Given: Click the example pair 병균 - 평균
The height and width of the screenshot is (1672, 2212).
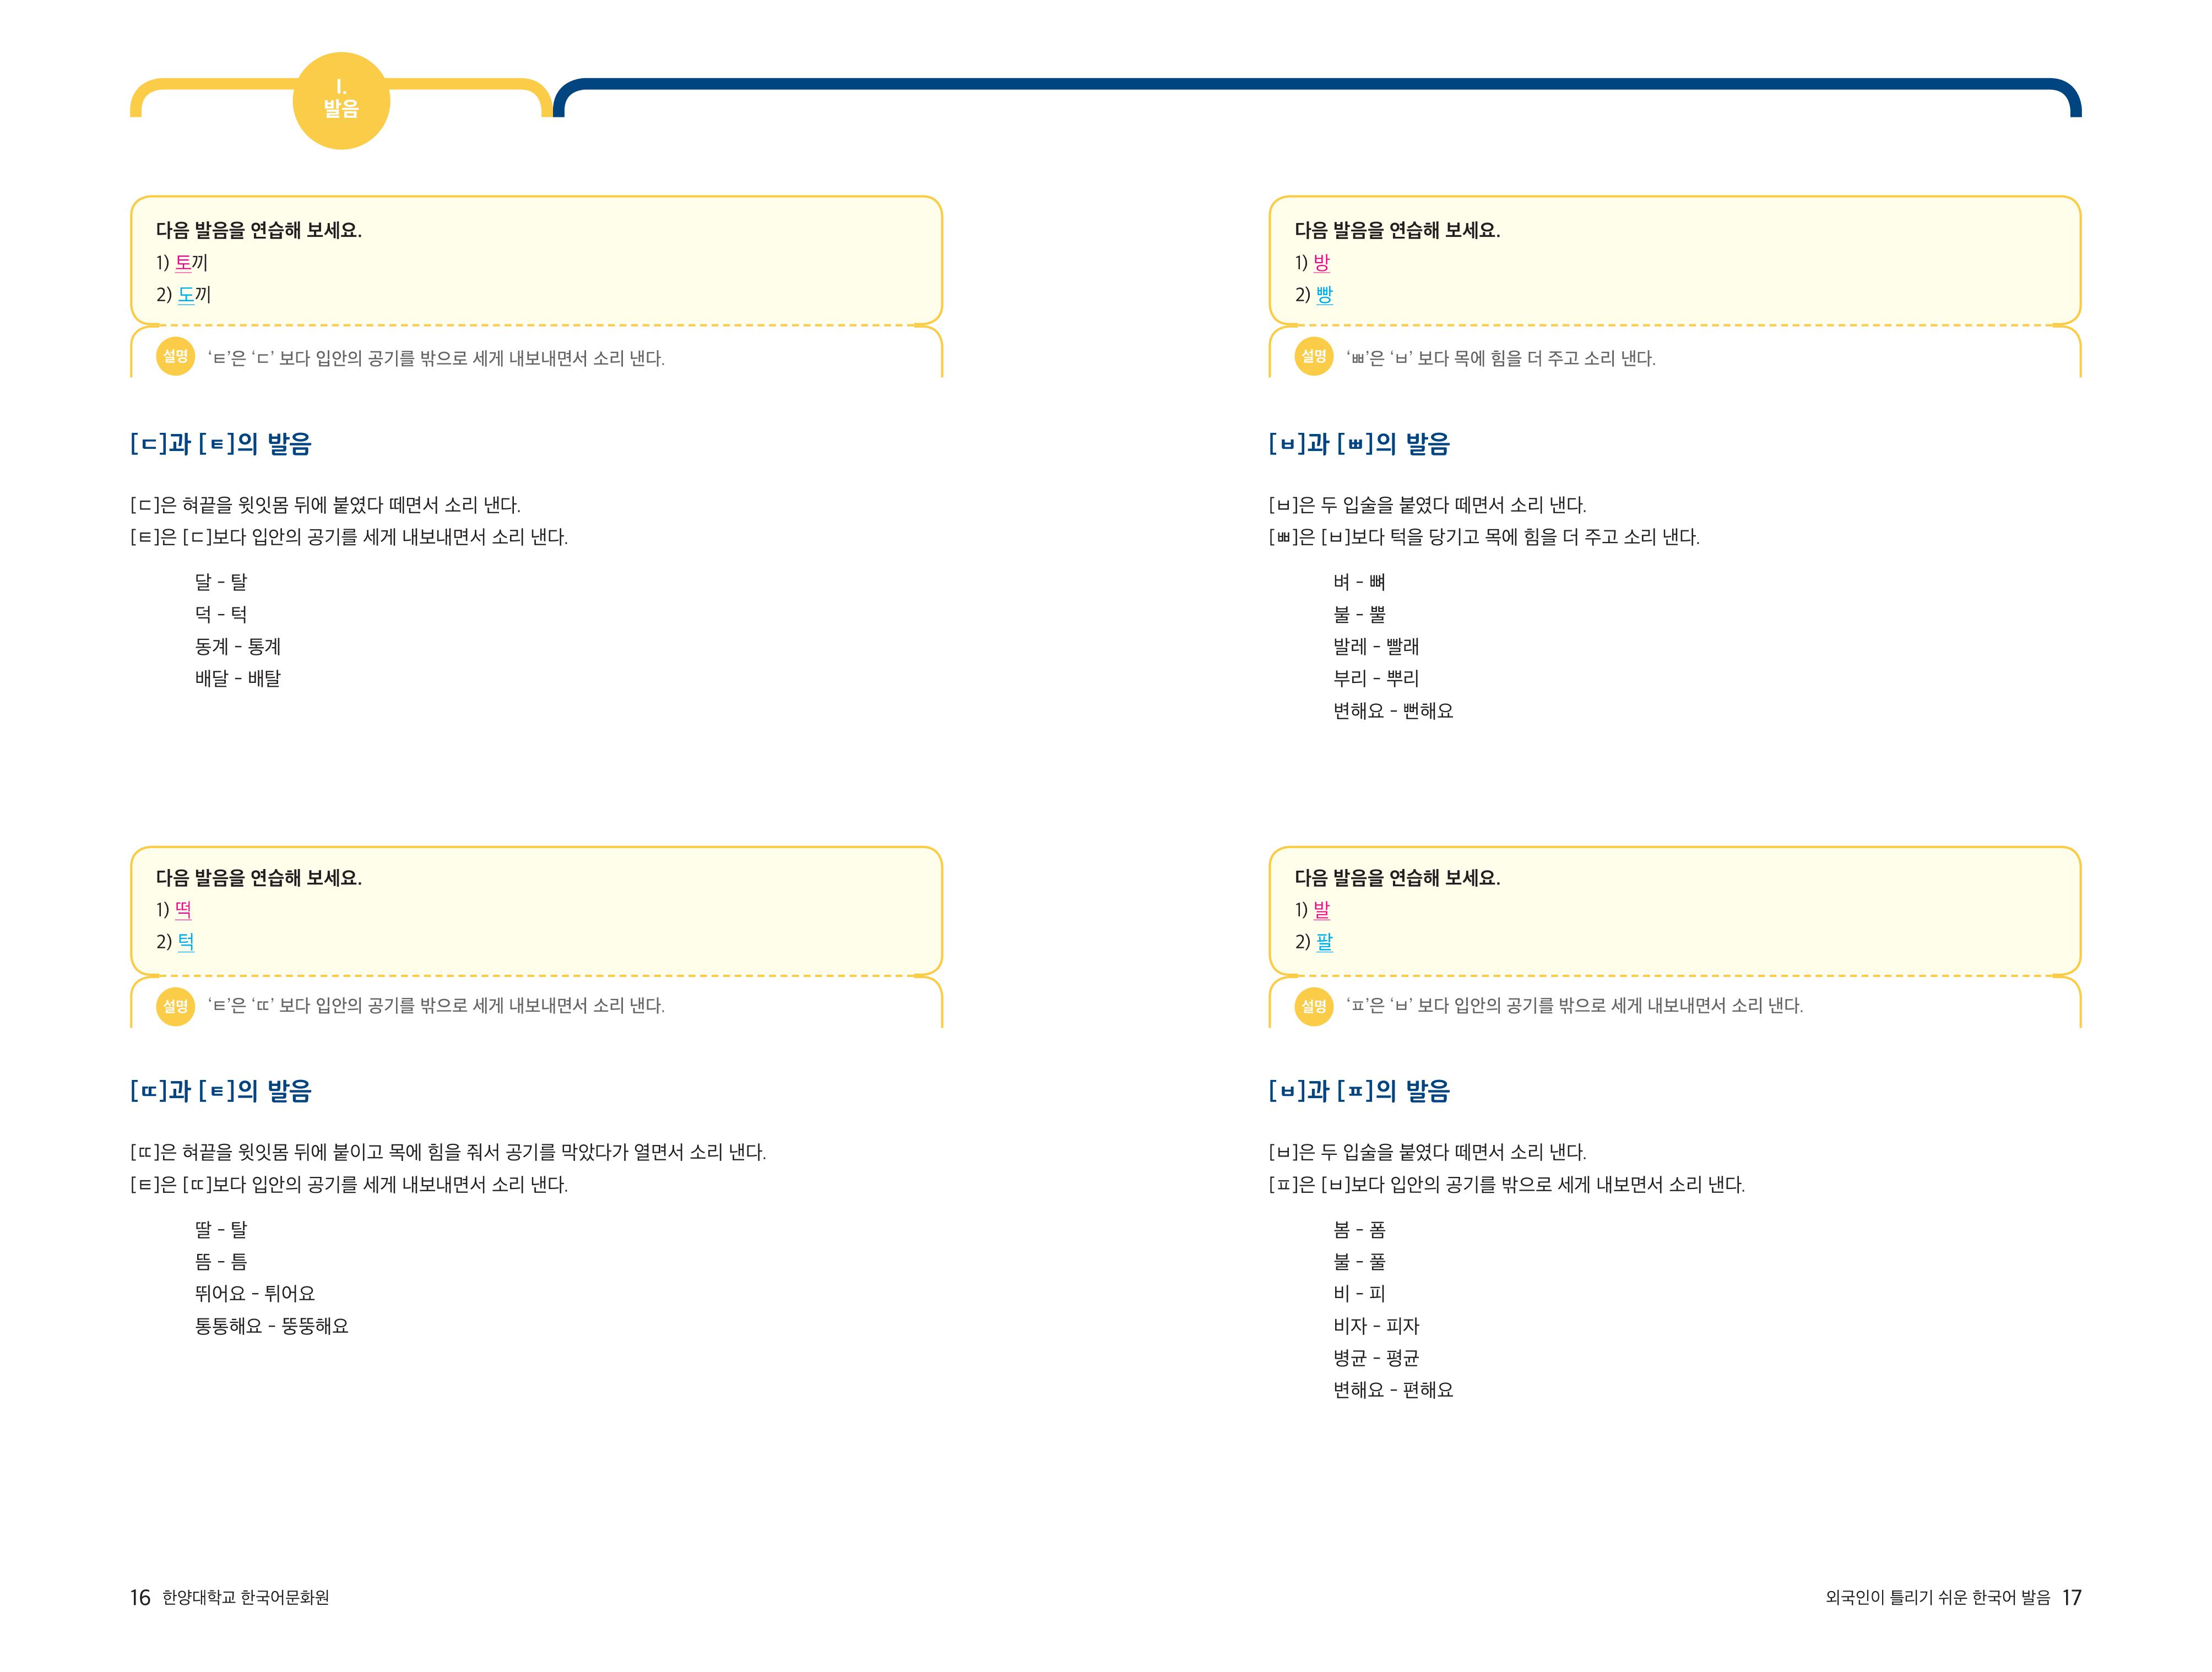Looking at the screenshot, I should click(x=1376, y=1358).
